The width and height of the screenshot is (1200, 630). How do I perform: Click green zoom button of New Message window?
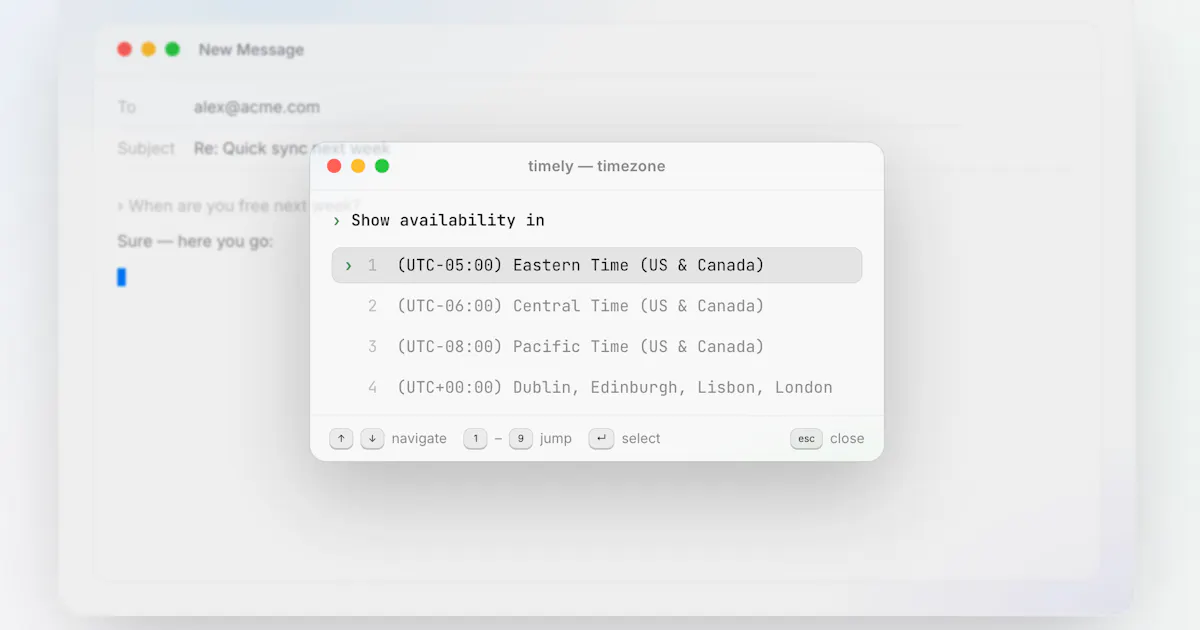(173, 49)
